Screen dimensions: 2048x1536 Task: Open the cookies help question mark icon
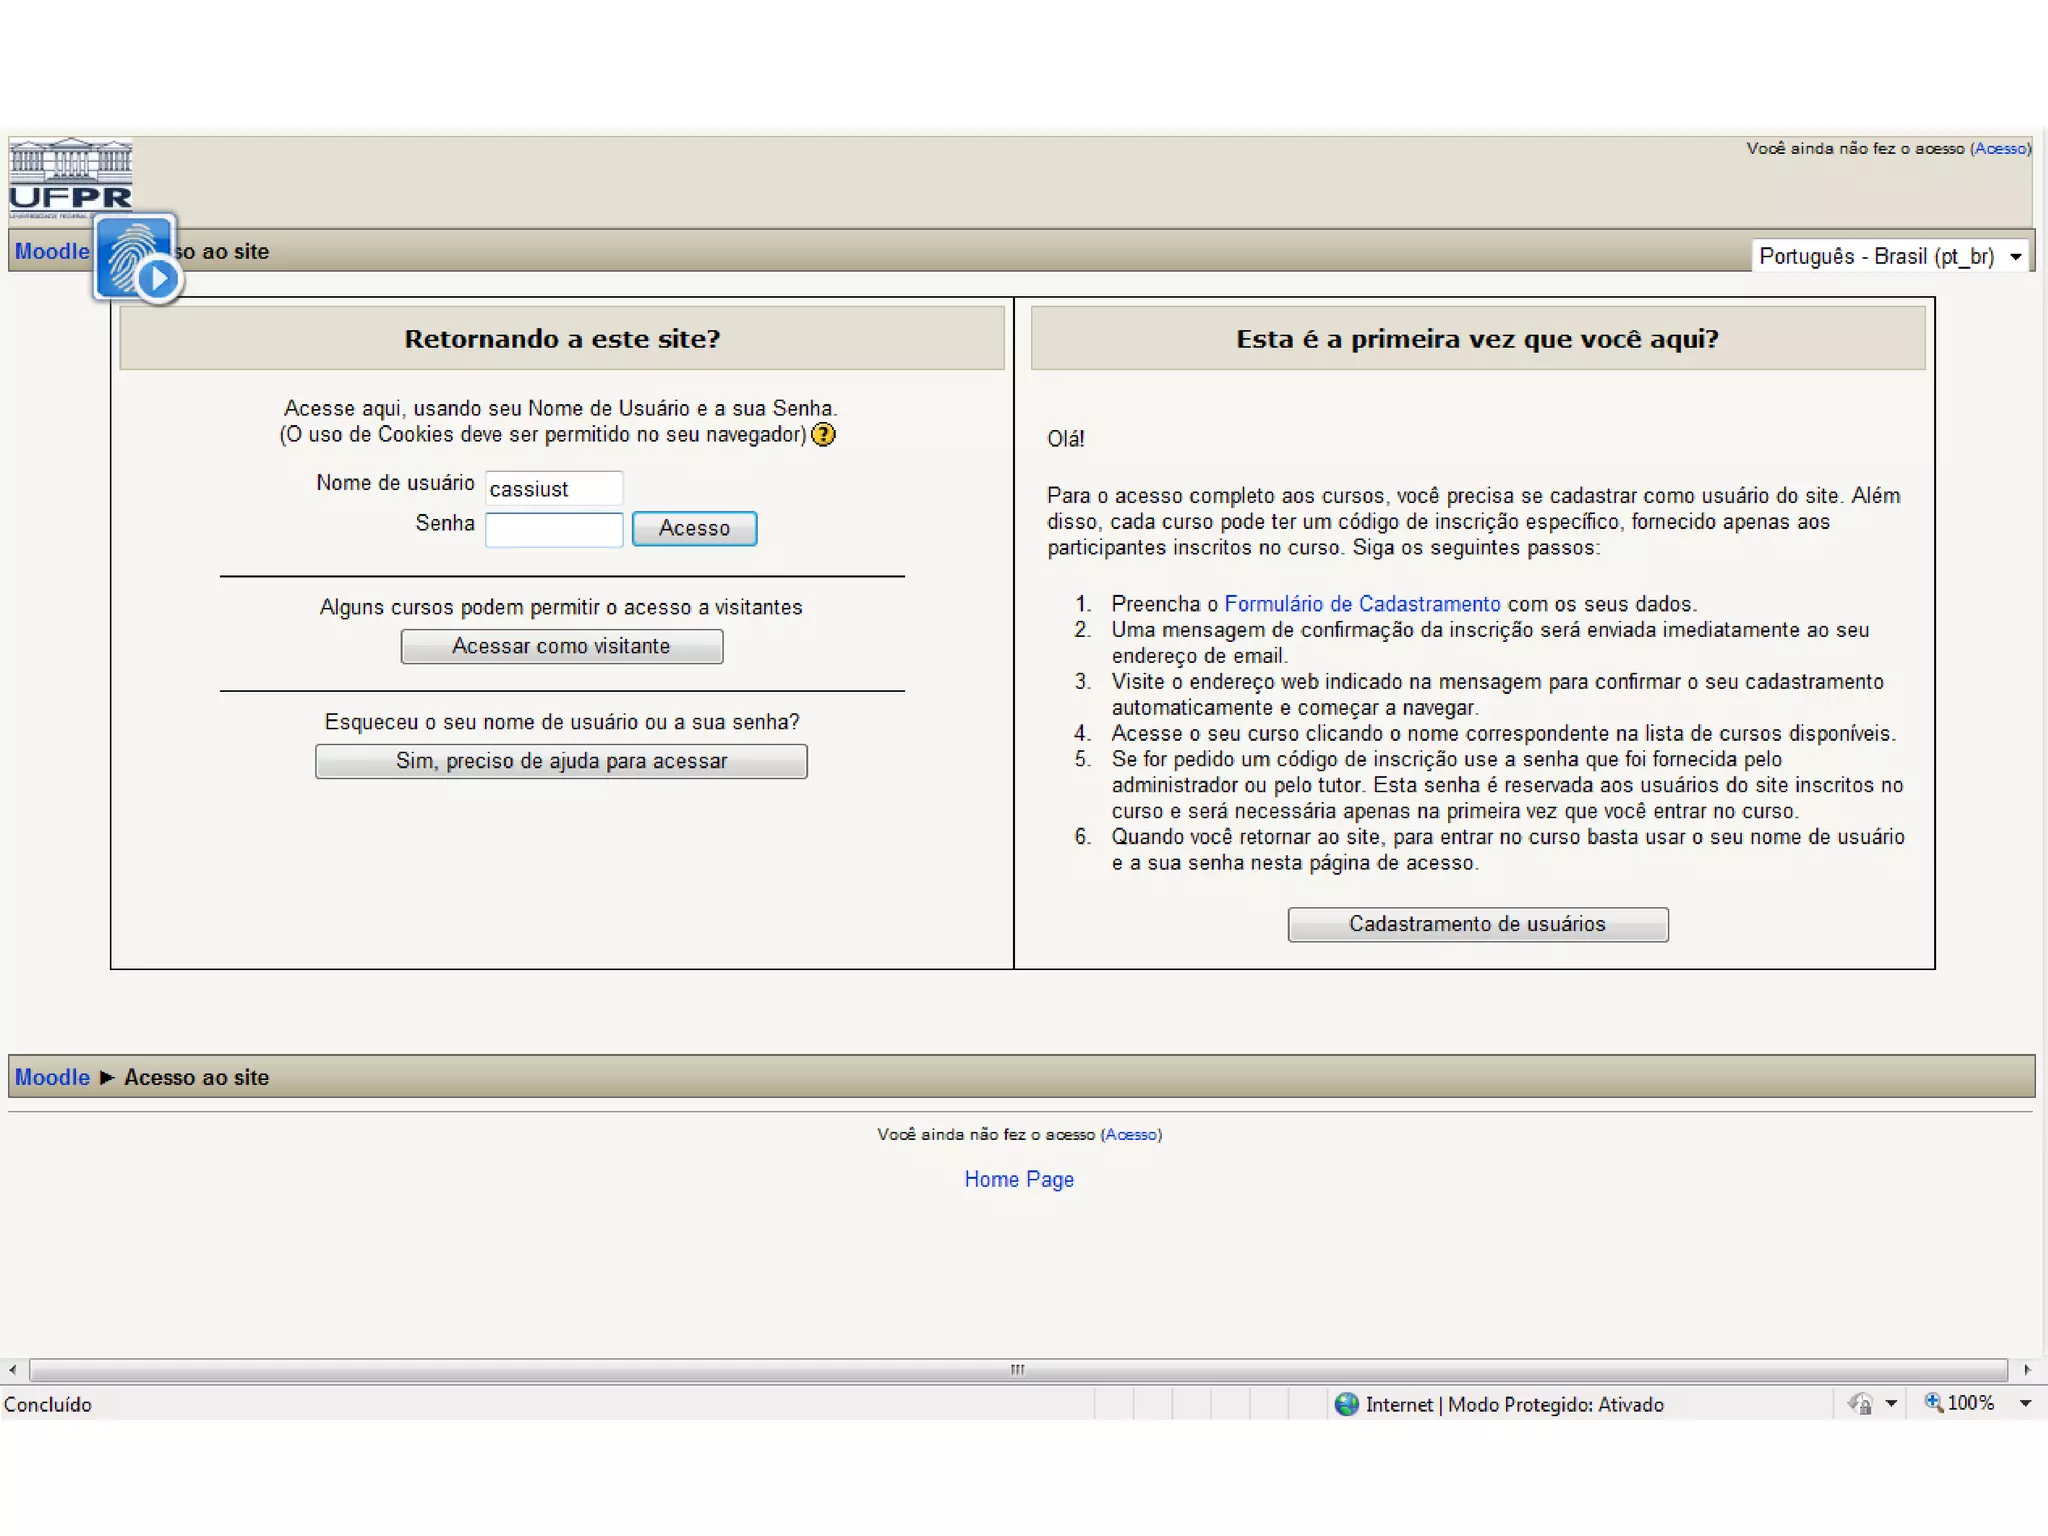823,435
